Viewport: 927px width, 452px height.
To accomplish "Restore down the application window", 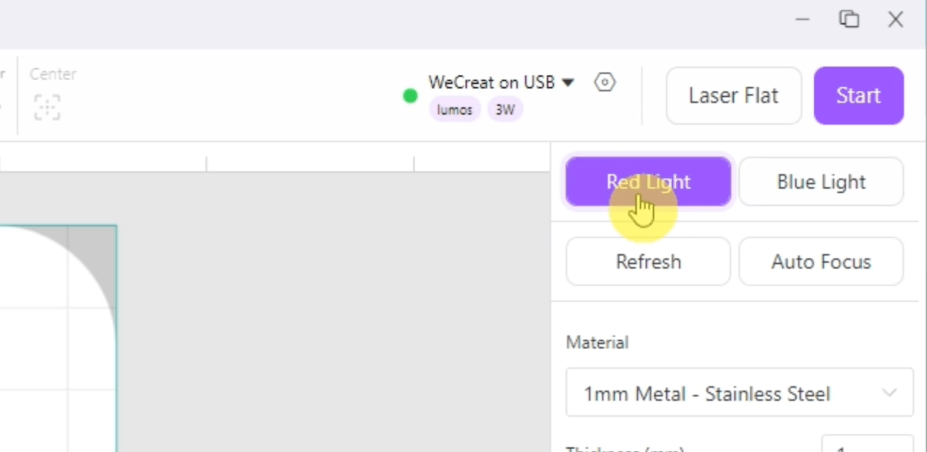I will 849,19.
